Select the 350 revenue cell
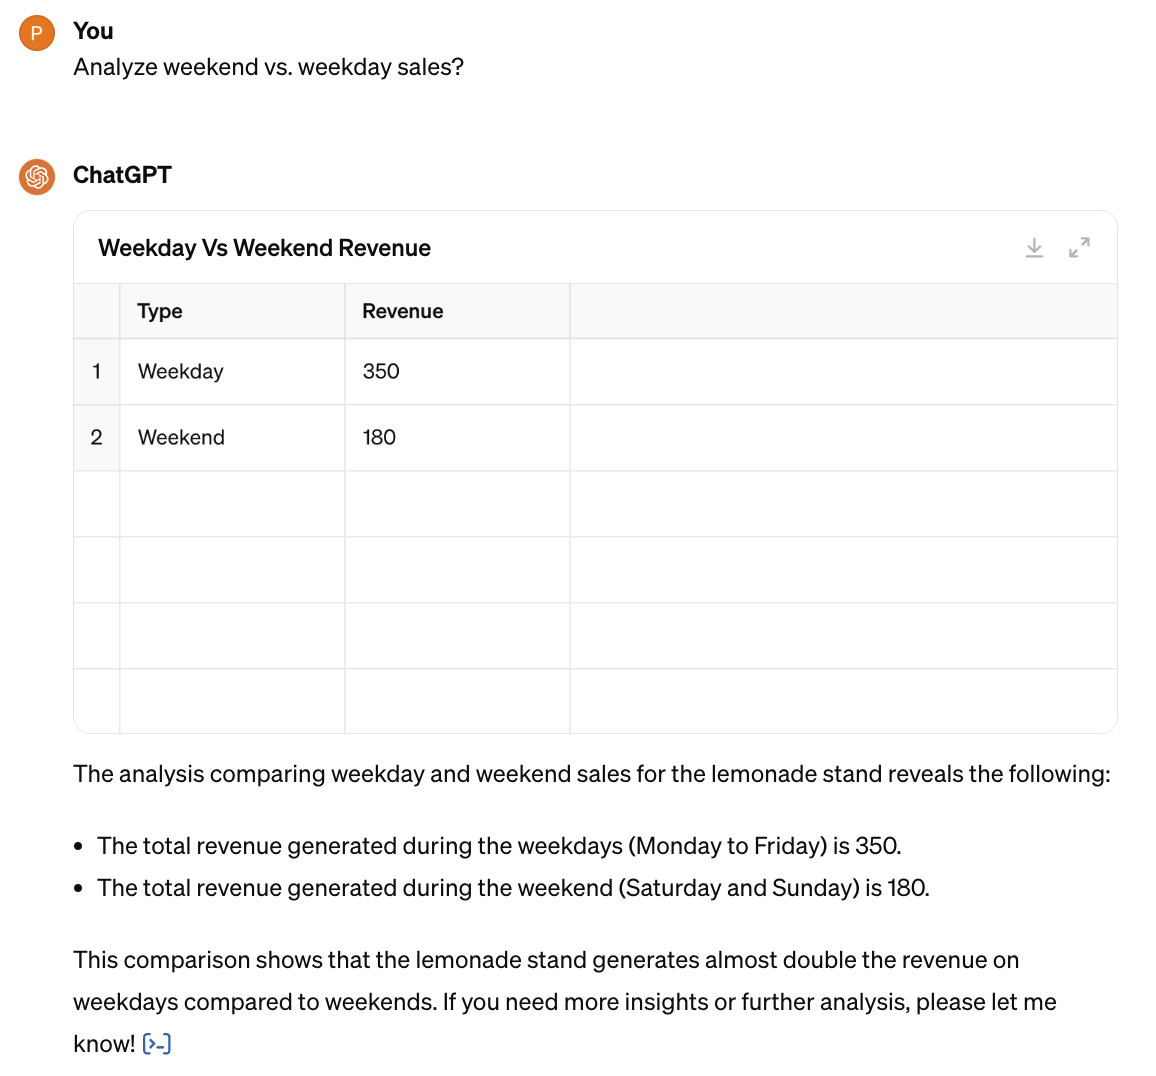Viewport: 1156px width, 1076px height. (457, 372)
